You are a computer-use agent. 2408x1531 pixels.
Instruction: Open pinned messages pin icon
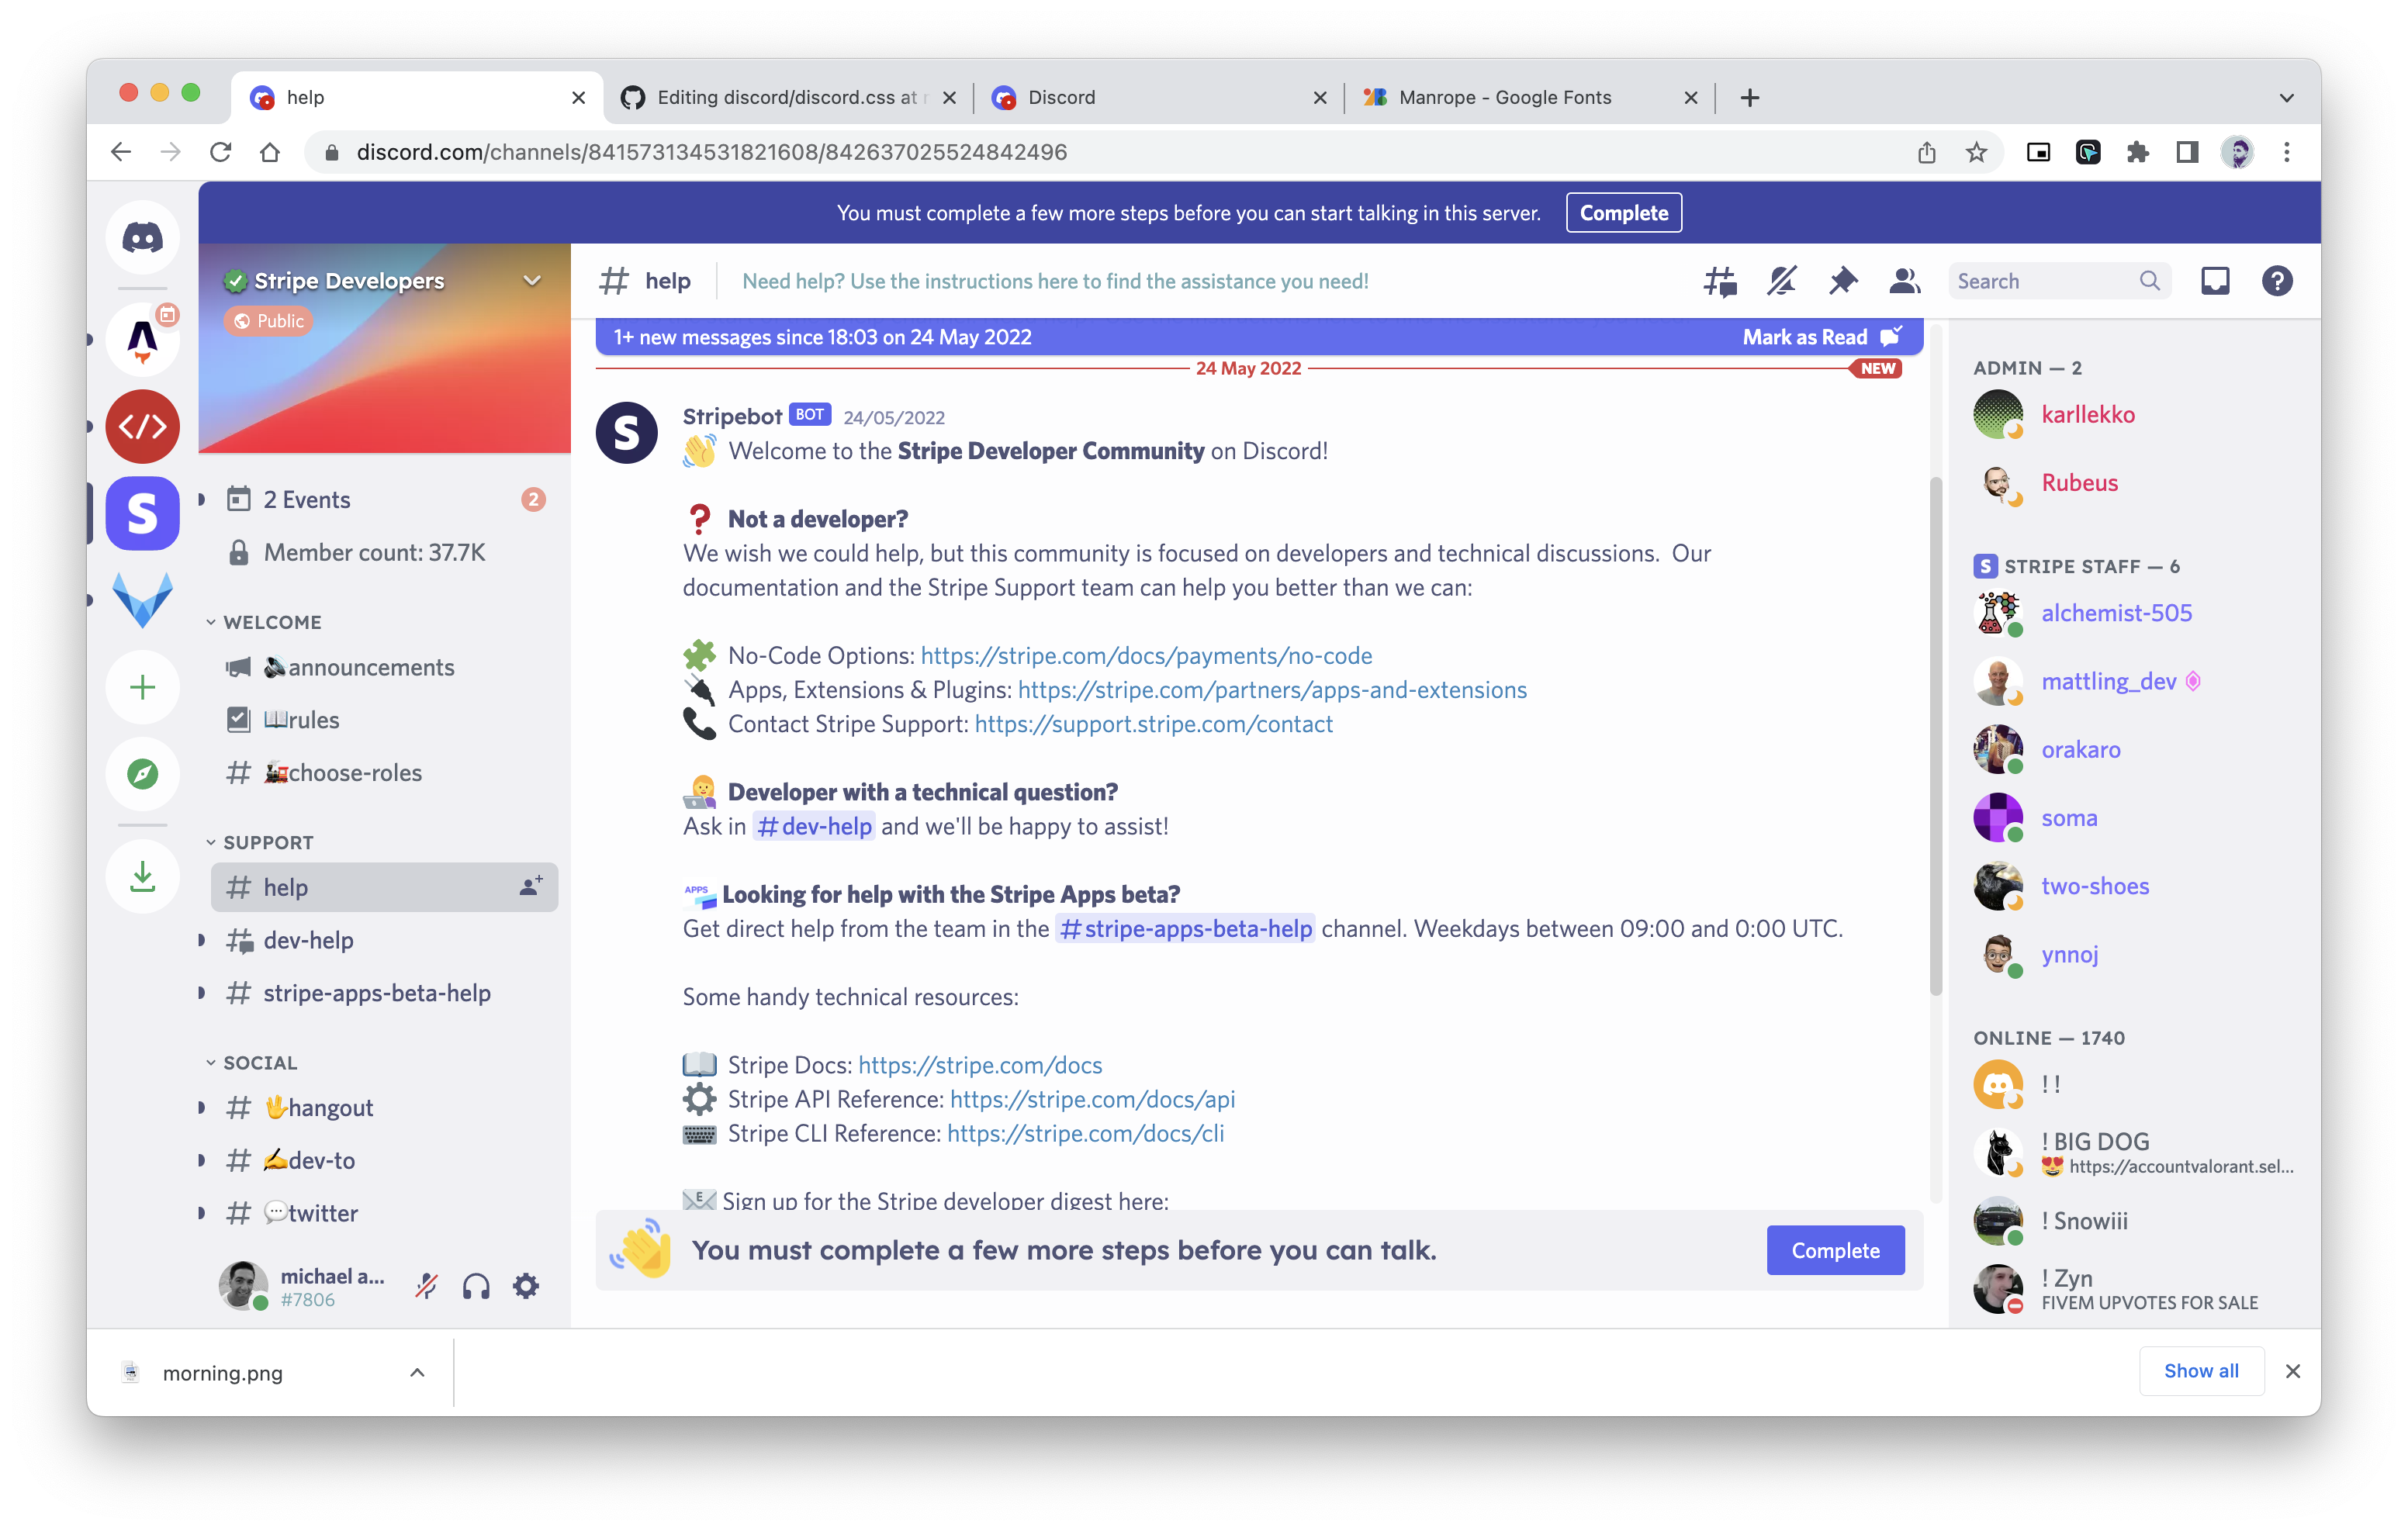tap(1843, 281)
